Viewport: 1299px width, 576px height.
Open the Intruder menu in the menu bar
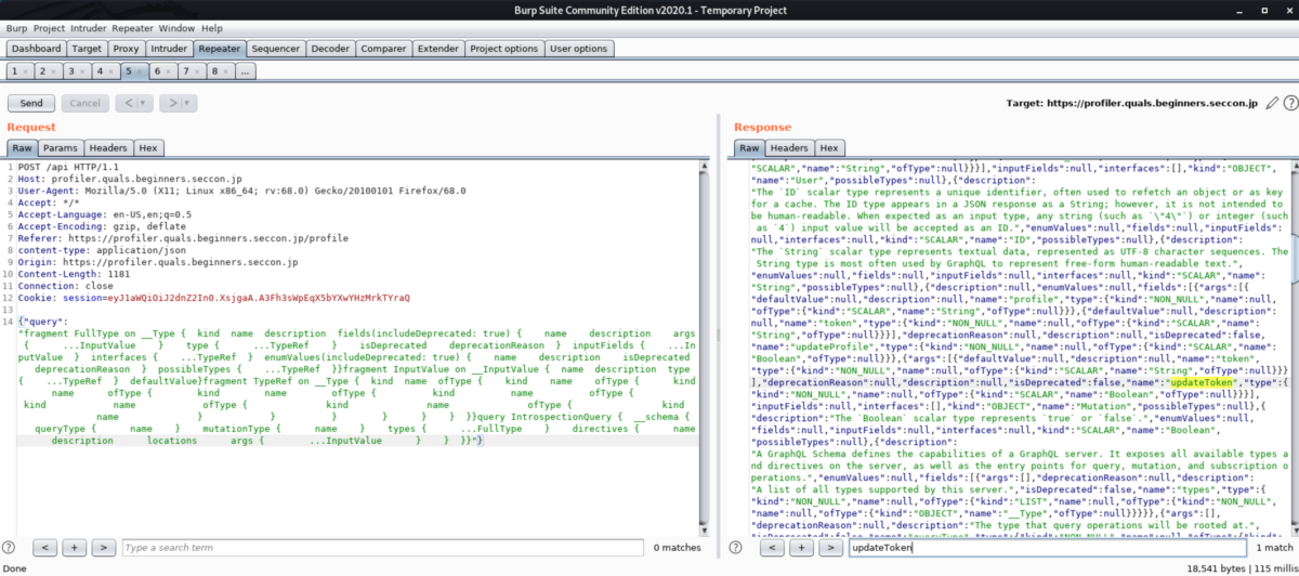[88, 29]
